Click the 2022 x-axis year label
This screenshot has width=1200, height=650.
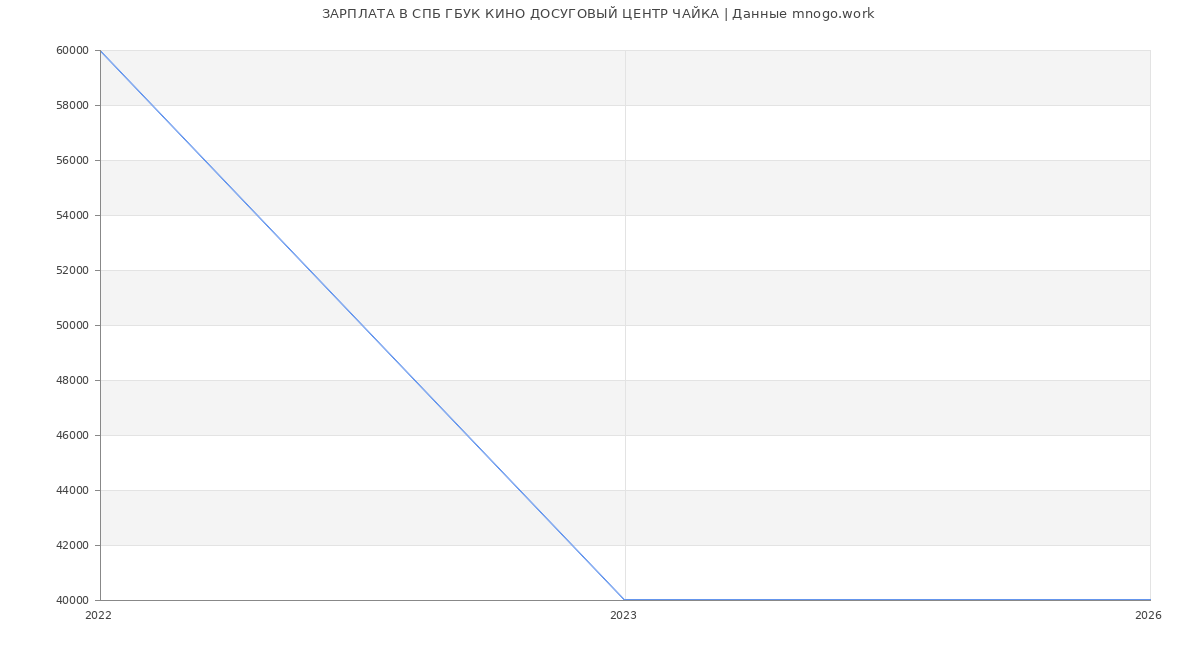click(99, 616)
